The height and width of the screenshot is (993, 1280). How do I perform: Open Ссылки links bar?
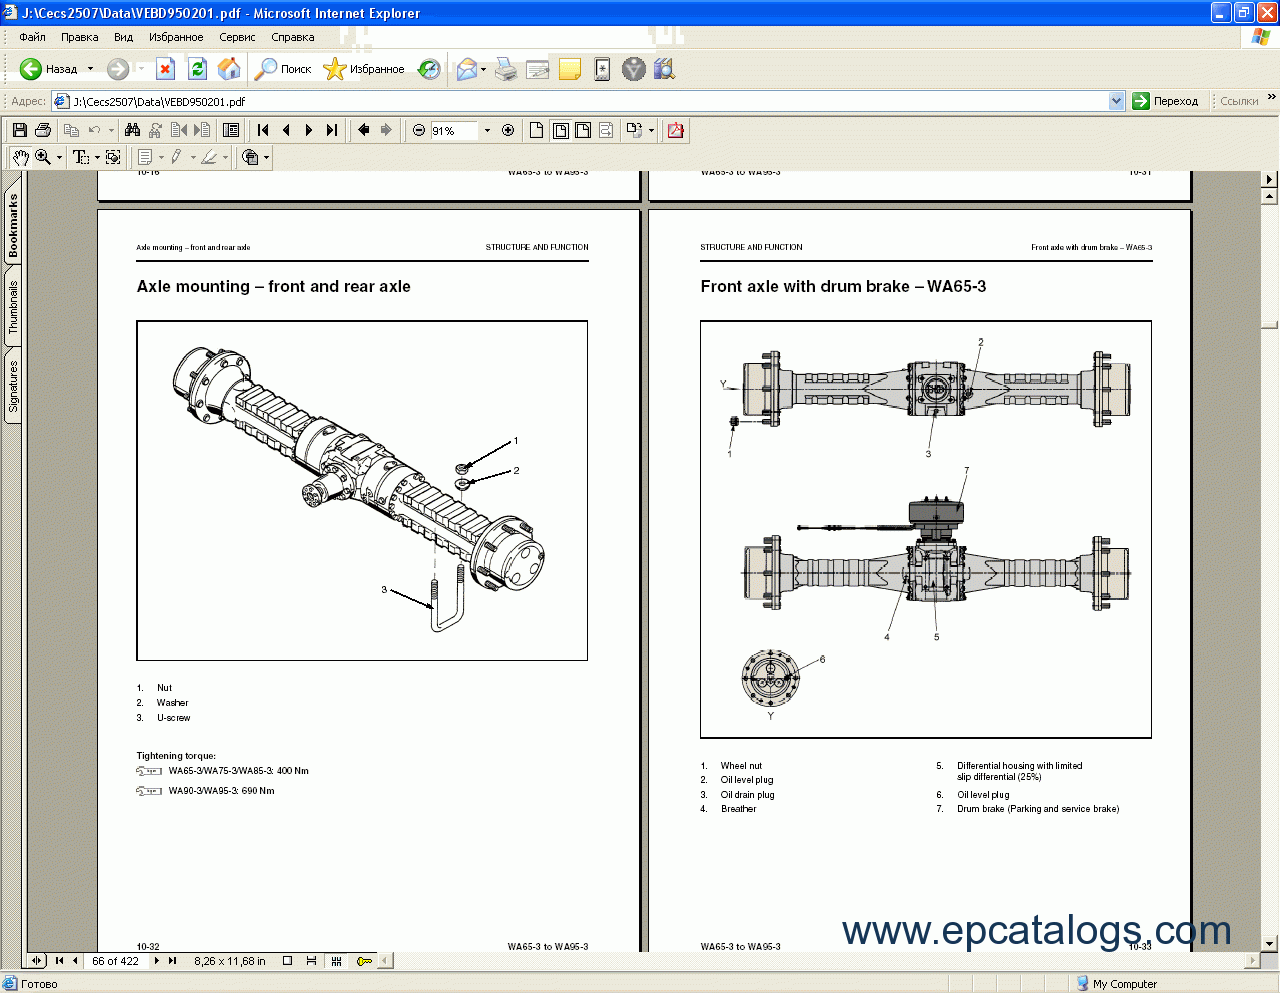pos(1239,101)
